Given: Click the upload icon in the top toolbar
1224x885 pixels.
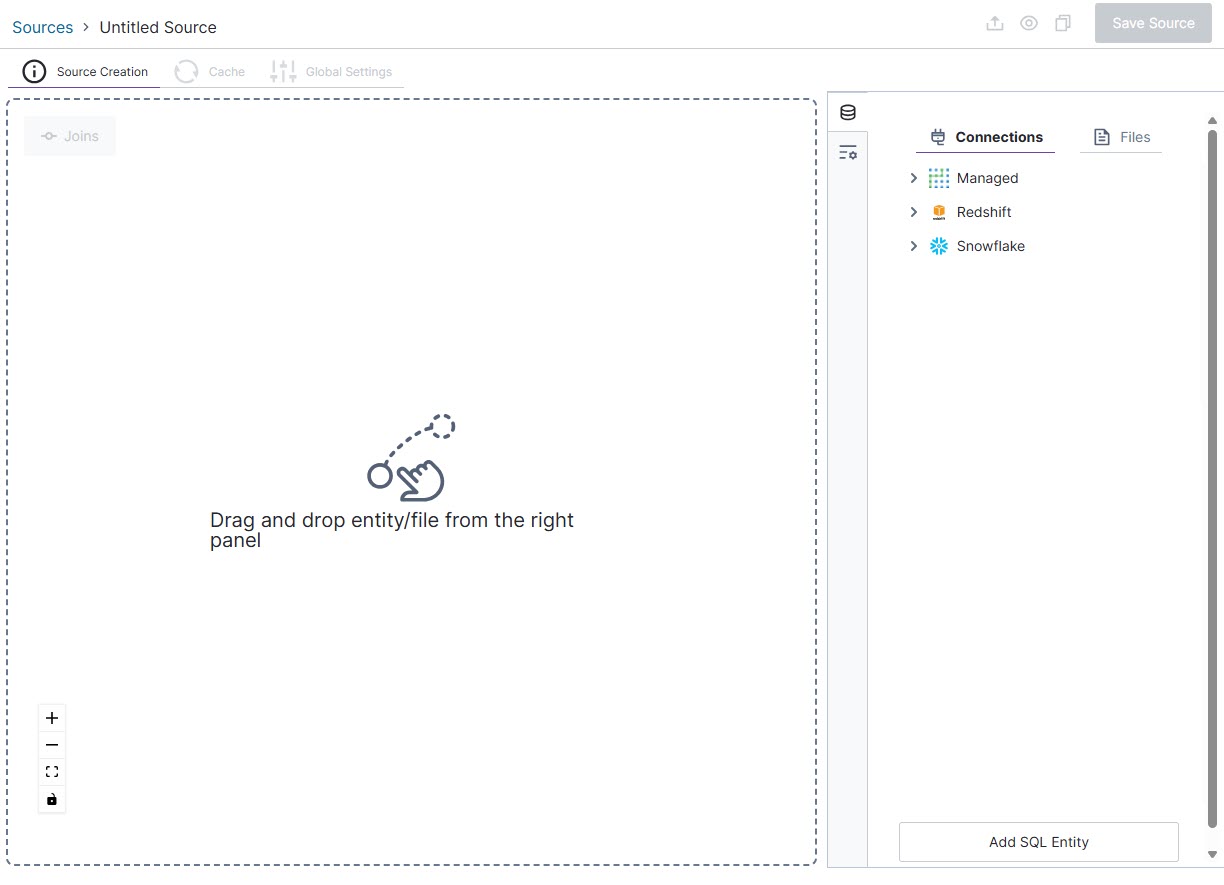Looking at the screenshot, I should point(995,22).
